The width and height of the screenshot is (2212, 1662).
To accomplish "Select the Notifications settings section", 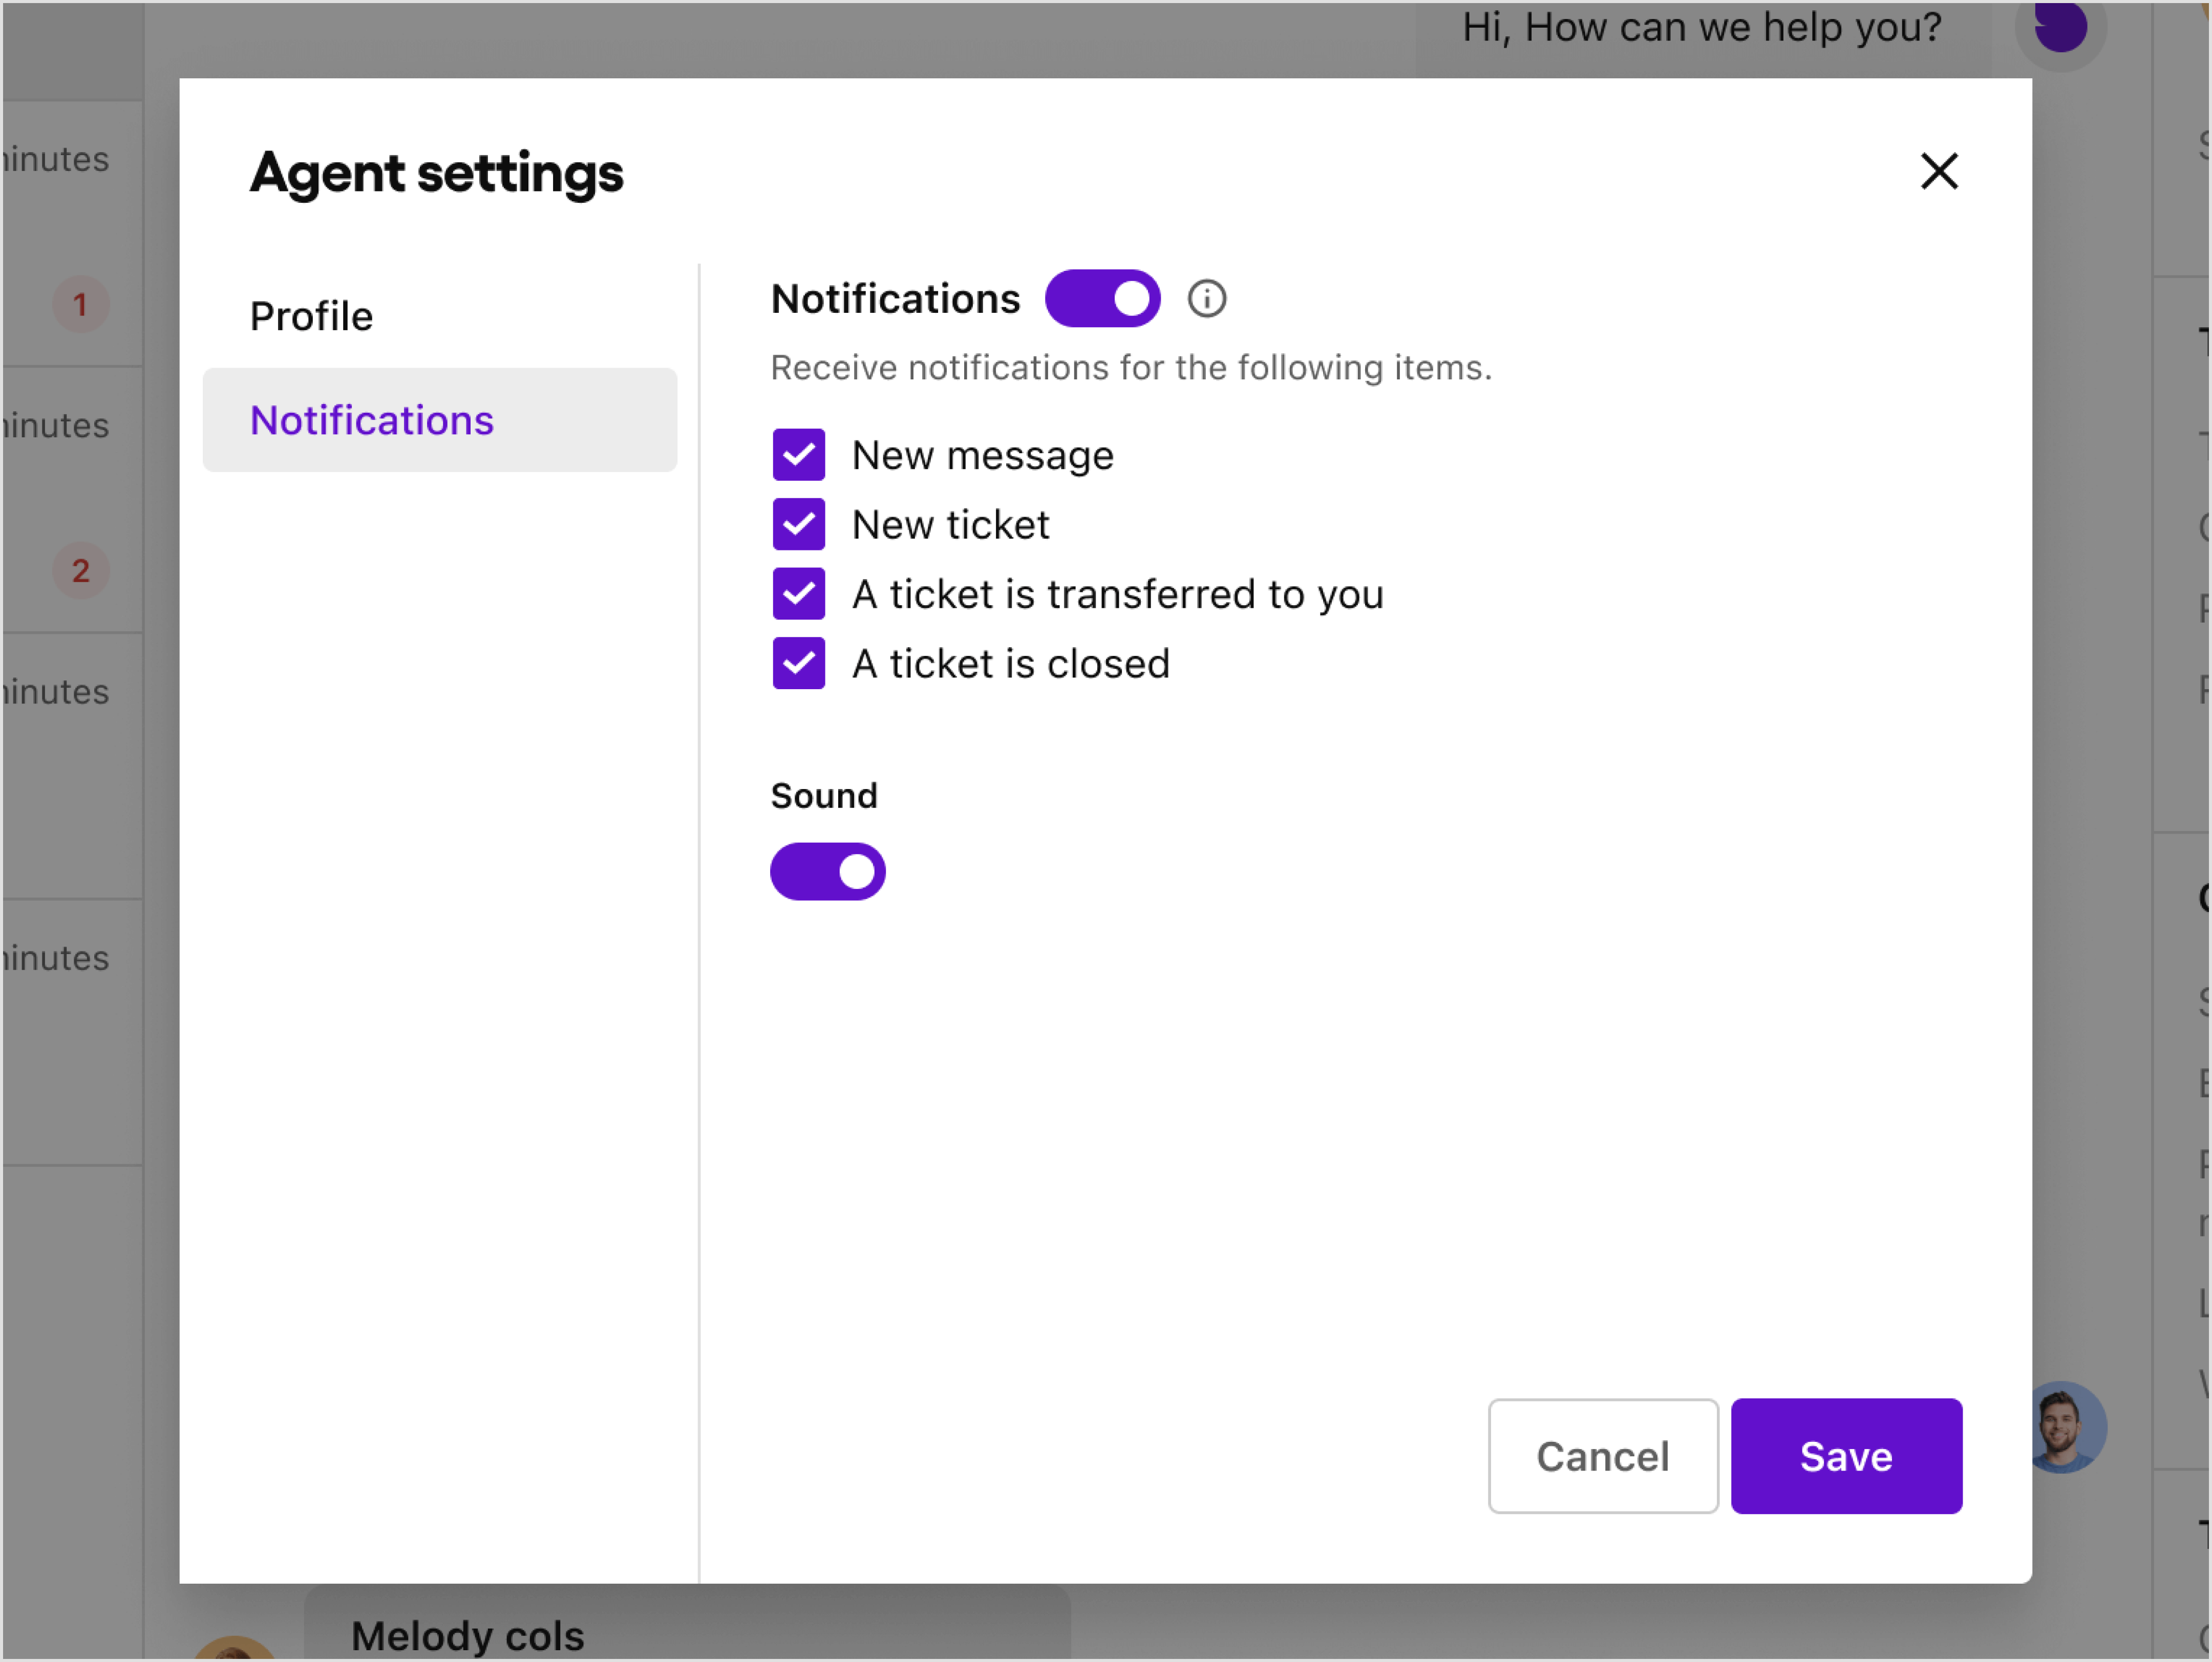I will 372,420.
